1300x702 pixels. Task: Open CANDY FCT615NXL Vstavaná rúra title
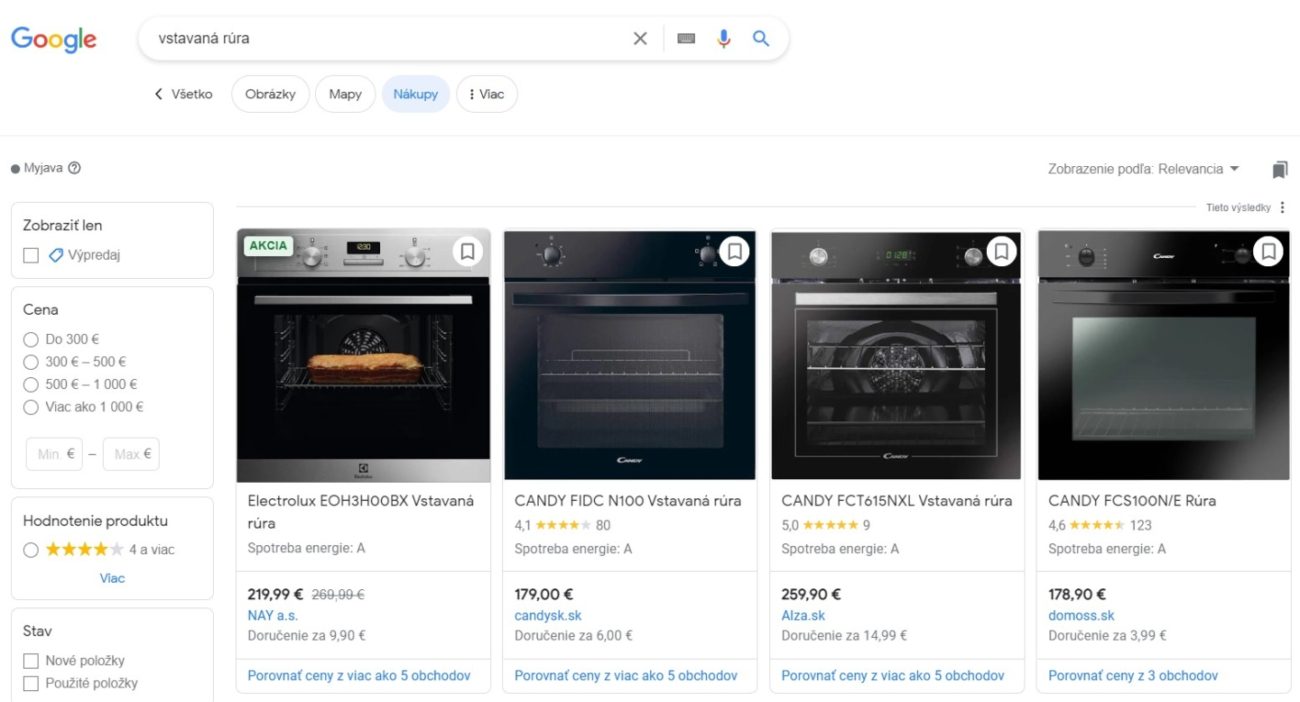coord(897,500)
